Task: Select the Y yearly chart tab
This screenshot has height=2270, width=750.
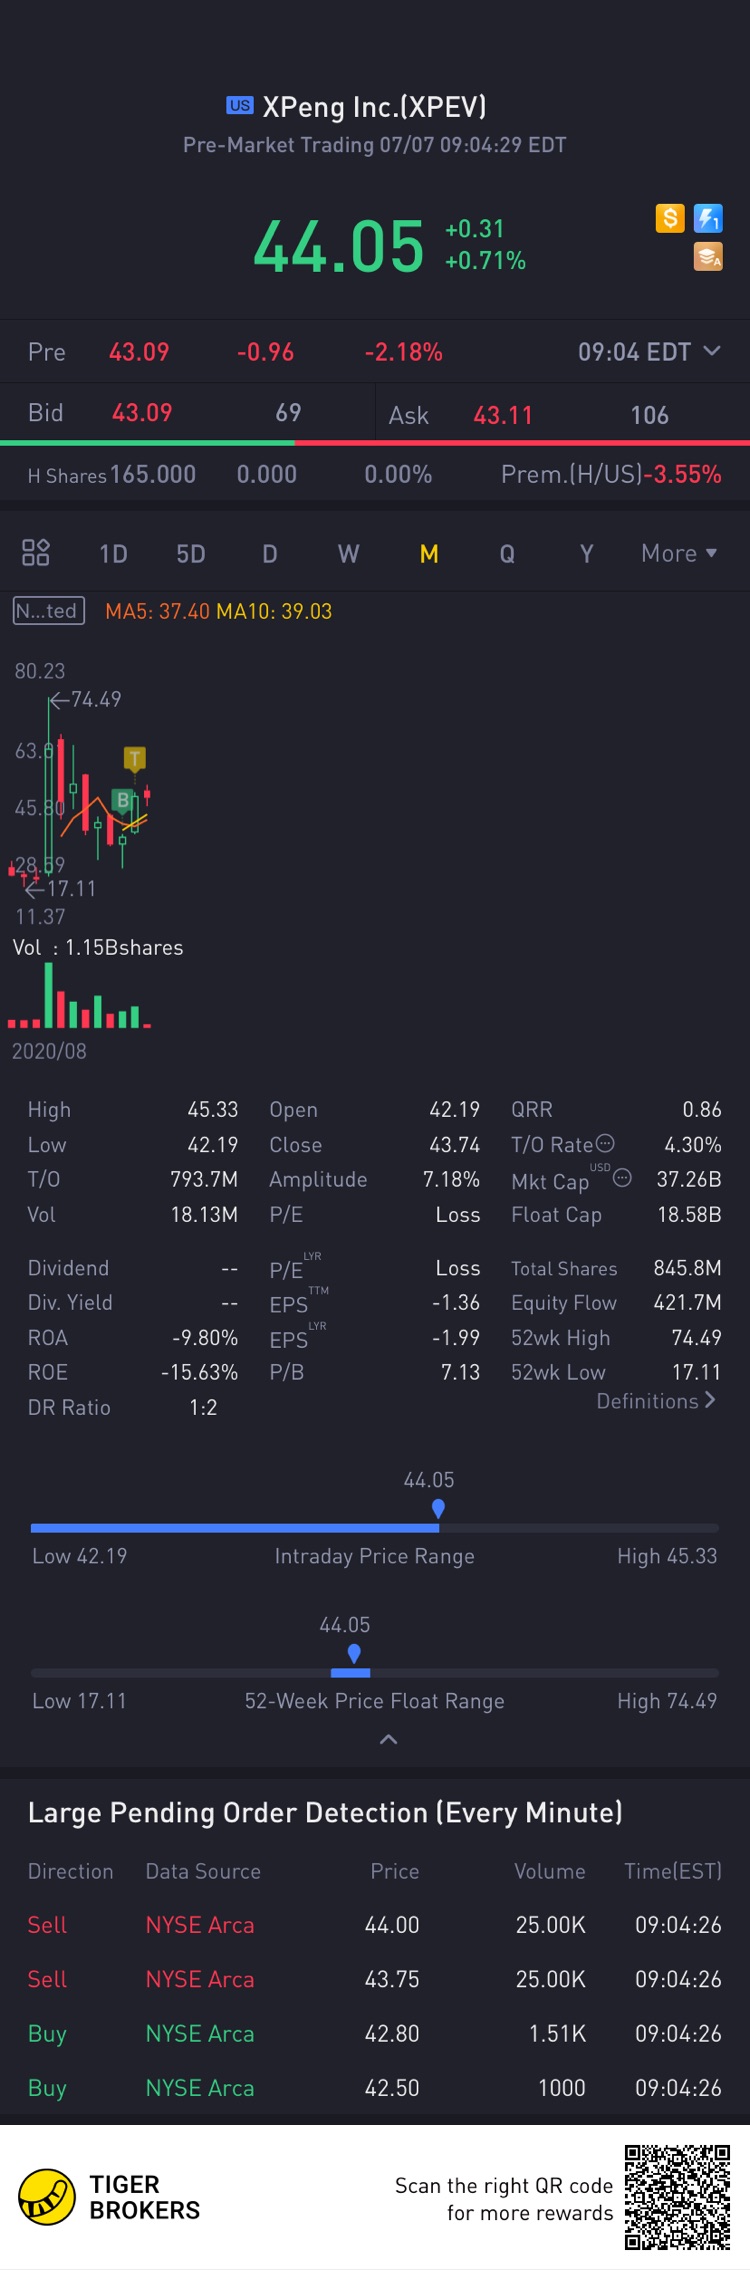Action: click(x=587, y=554)
